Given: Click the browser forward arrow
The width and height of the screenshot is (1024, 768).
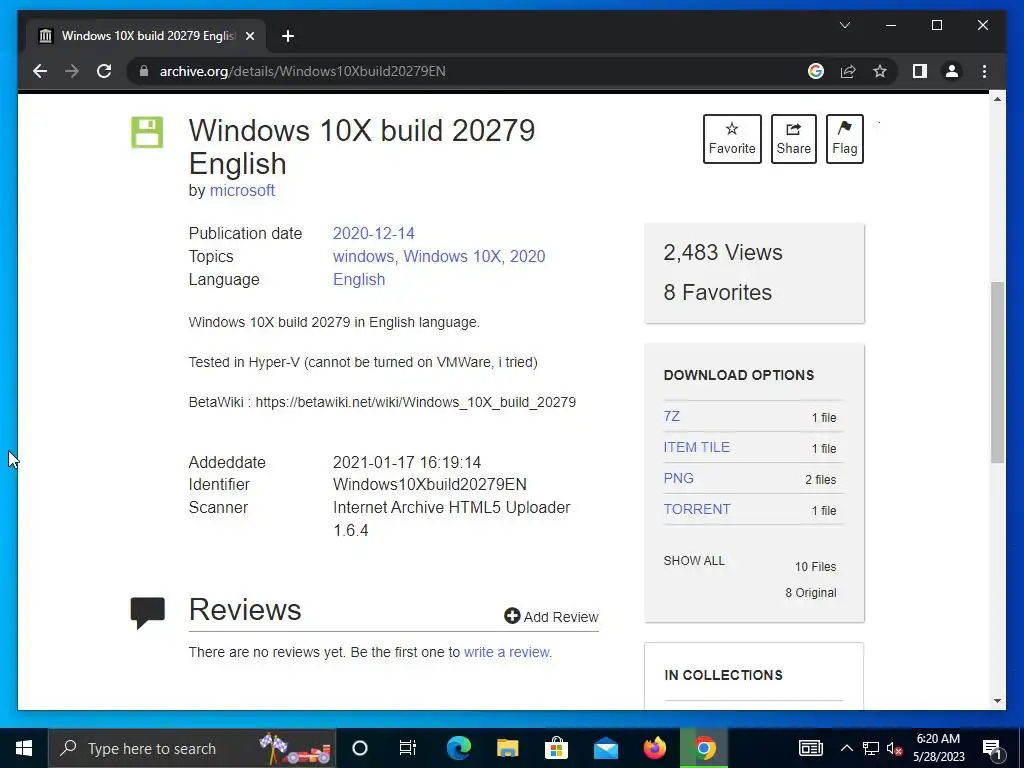Looking at the screenshot, I should tap(72, 71).
